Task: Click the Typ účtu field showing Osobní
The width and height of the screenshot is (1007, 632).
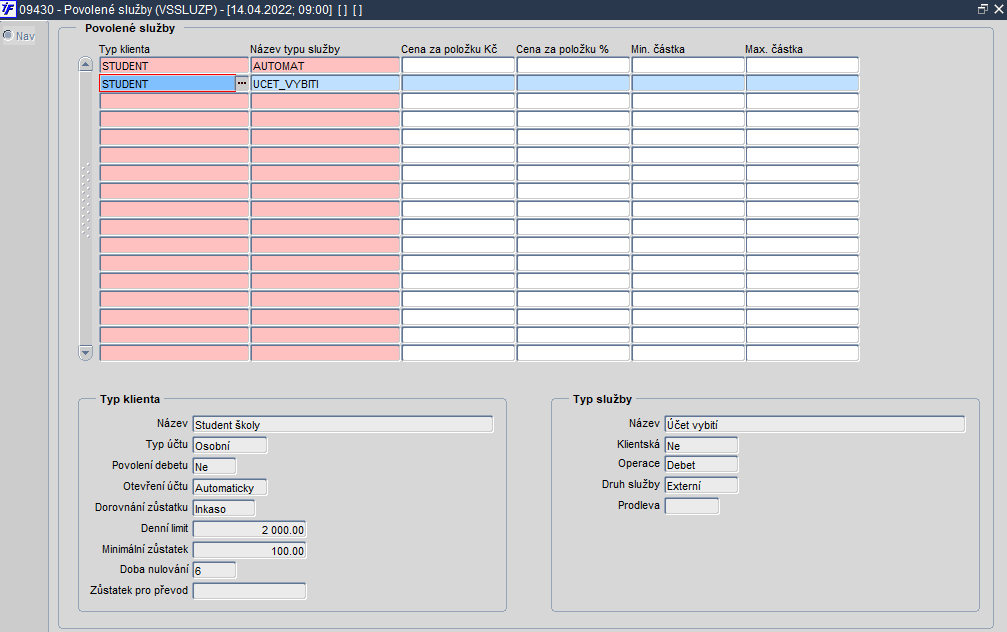Action: pyautogui.click(x=230, y=445)
